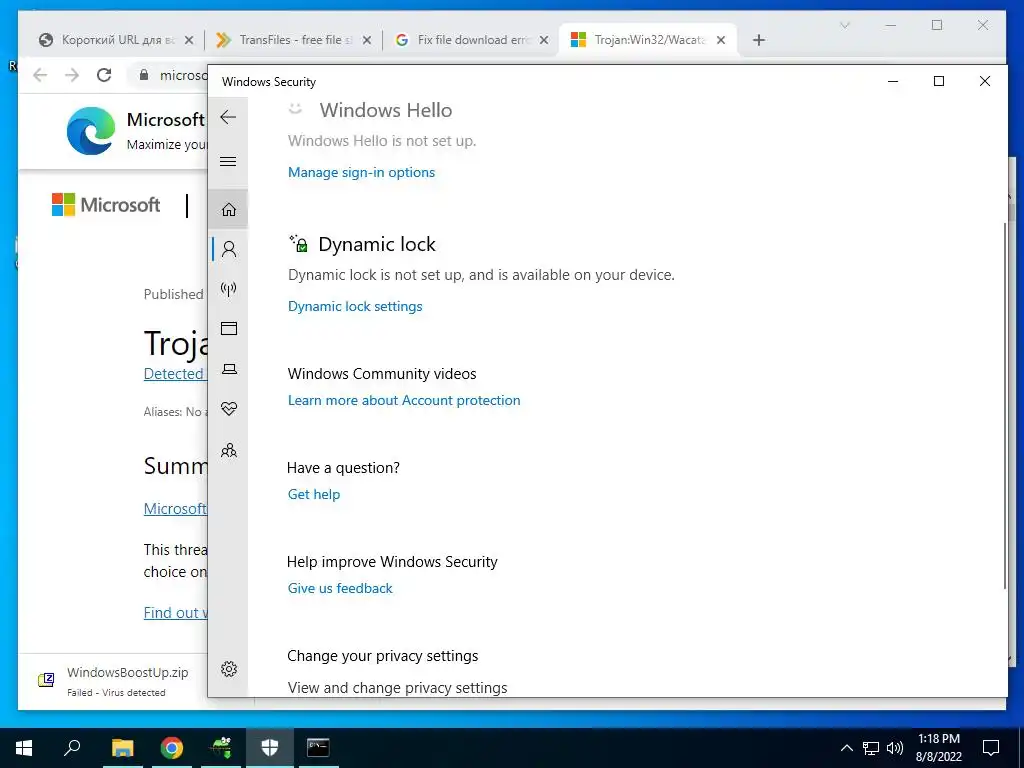The width and height of the screenshot is (1024, 768).
Task: Show hidden system tray icons
Action: click(846, 748)
